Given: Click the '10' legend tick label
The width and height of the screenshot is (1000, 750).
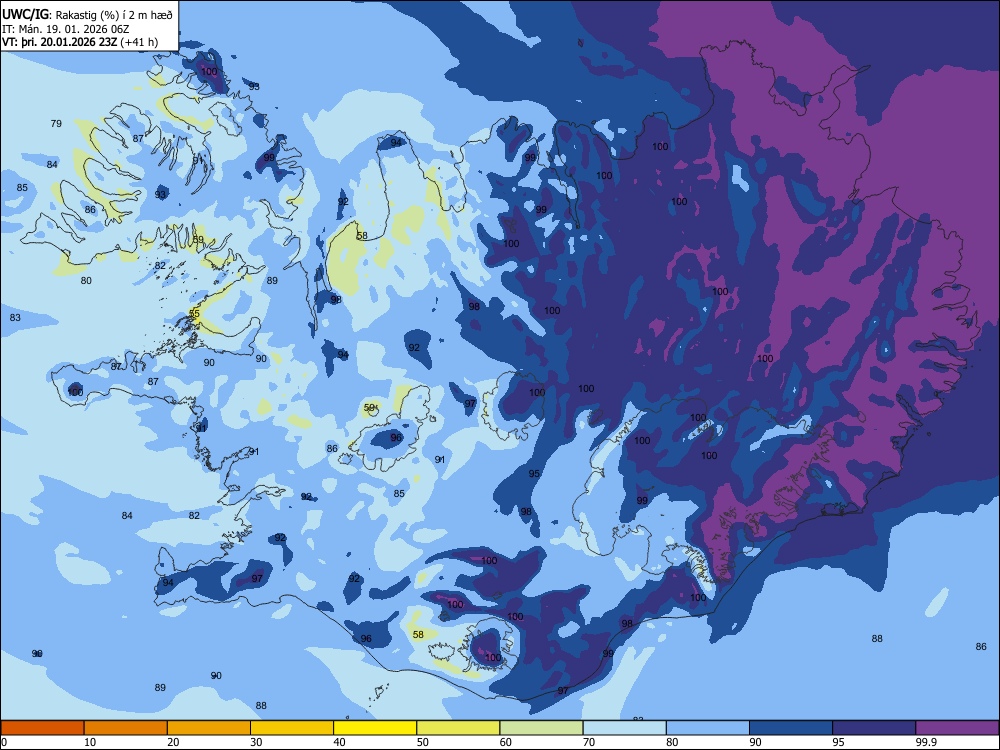Looking at the screenshot, I should click(90, 742).
